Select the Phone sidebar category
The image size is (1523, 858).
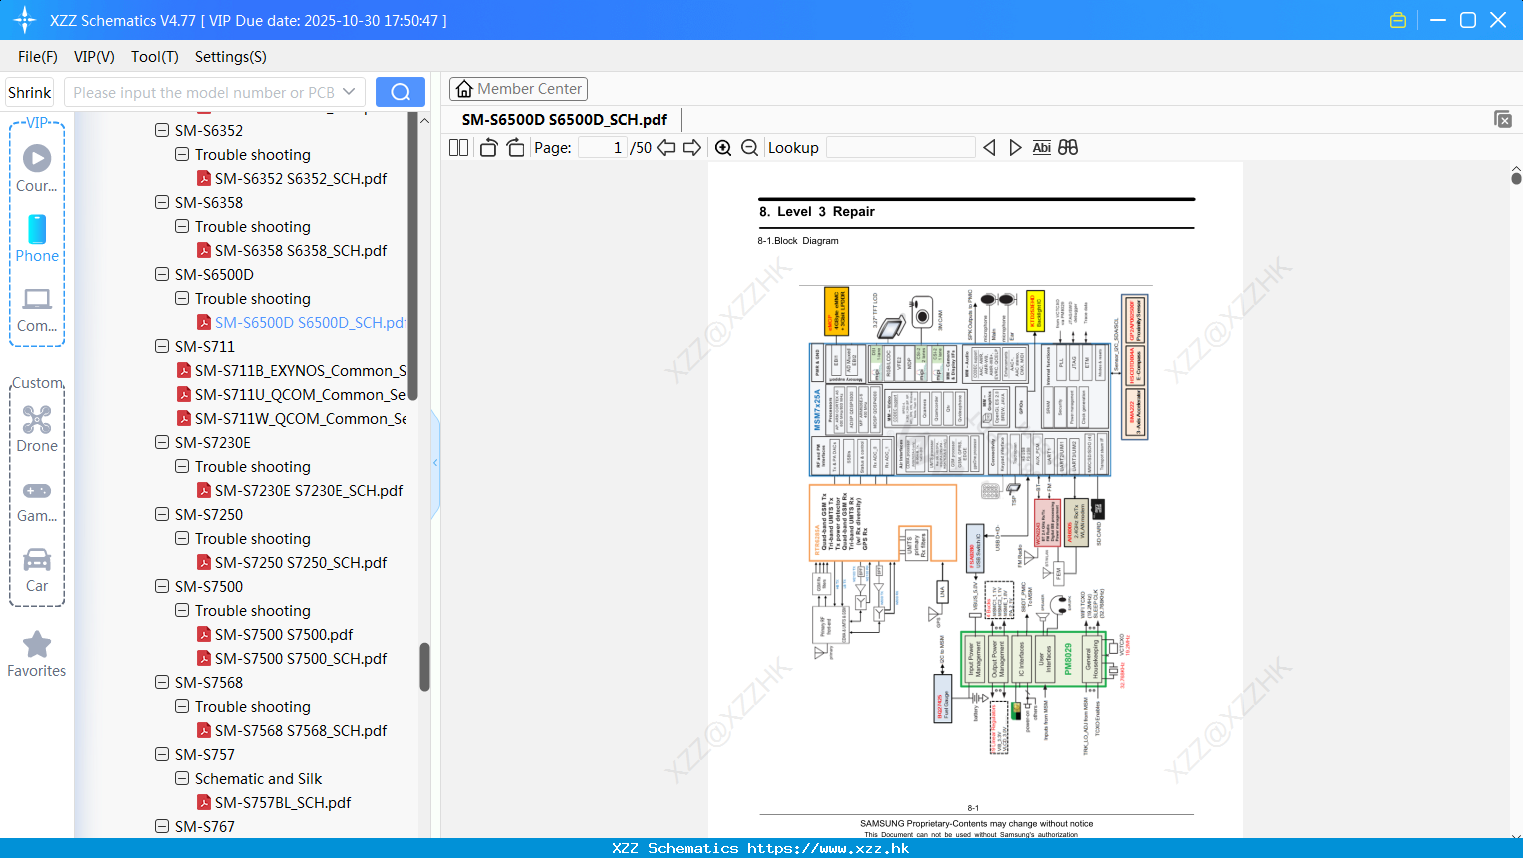[37, 239]
